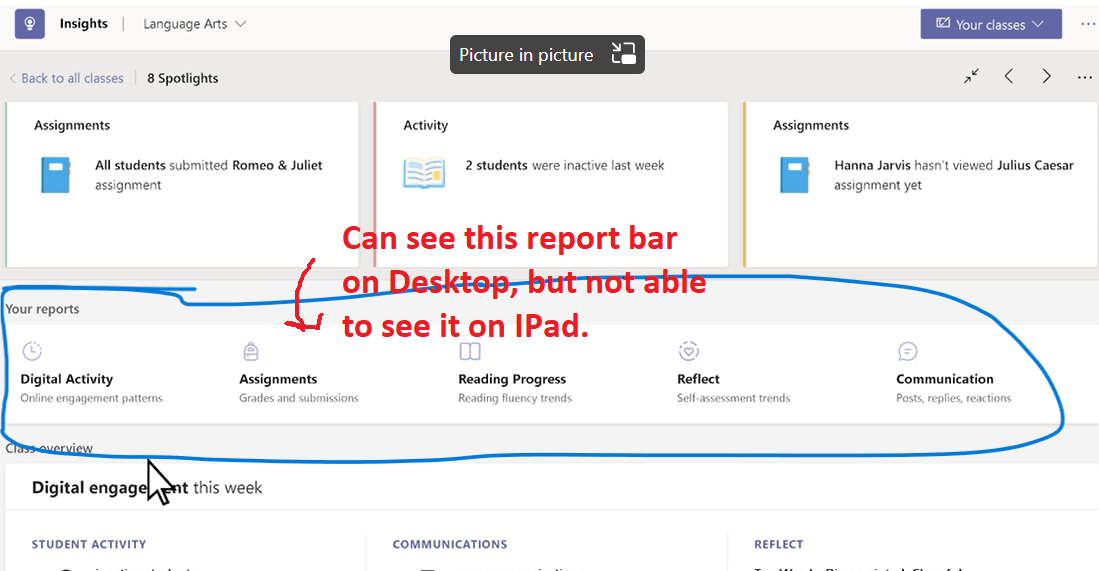
Task: Go to the next spotlight with the right arrow
Action: pyautogui.click(x=1046, y=76)
